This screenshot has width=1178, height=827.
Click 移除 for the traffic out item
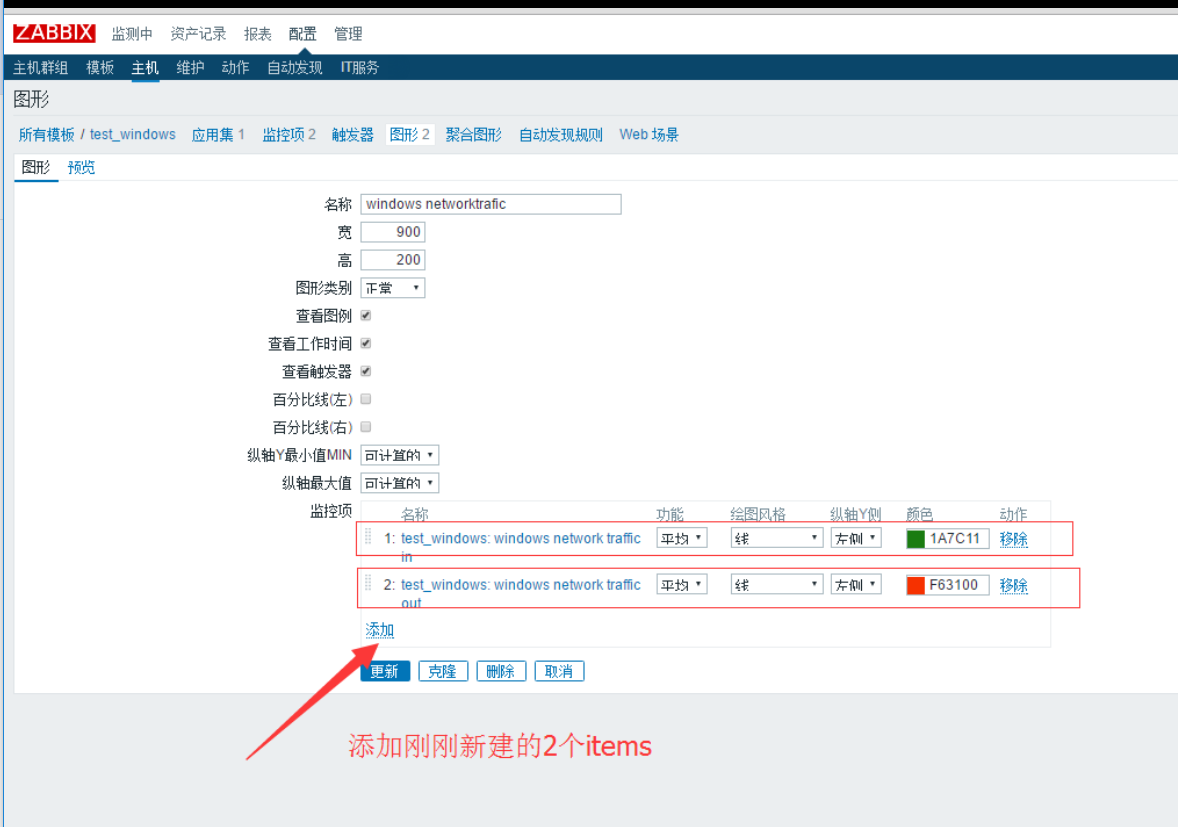[1013, 585]
